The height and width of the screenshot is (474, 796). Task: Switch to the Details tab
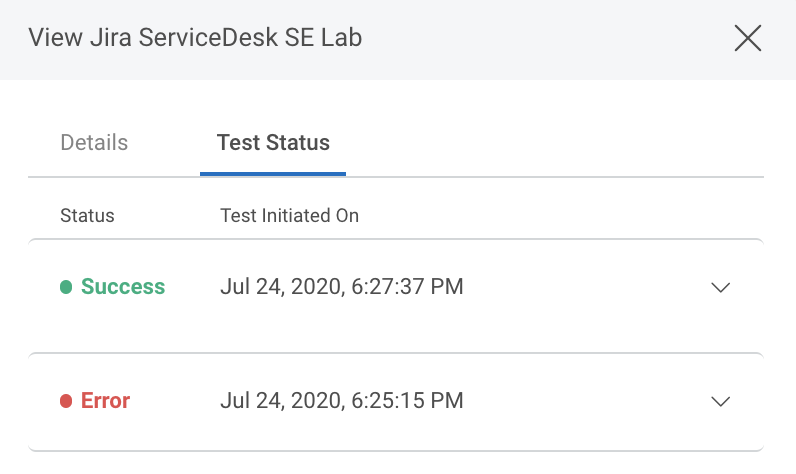click(94, 143)
